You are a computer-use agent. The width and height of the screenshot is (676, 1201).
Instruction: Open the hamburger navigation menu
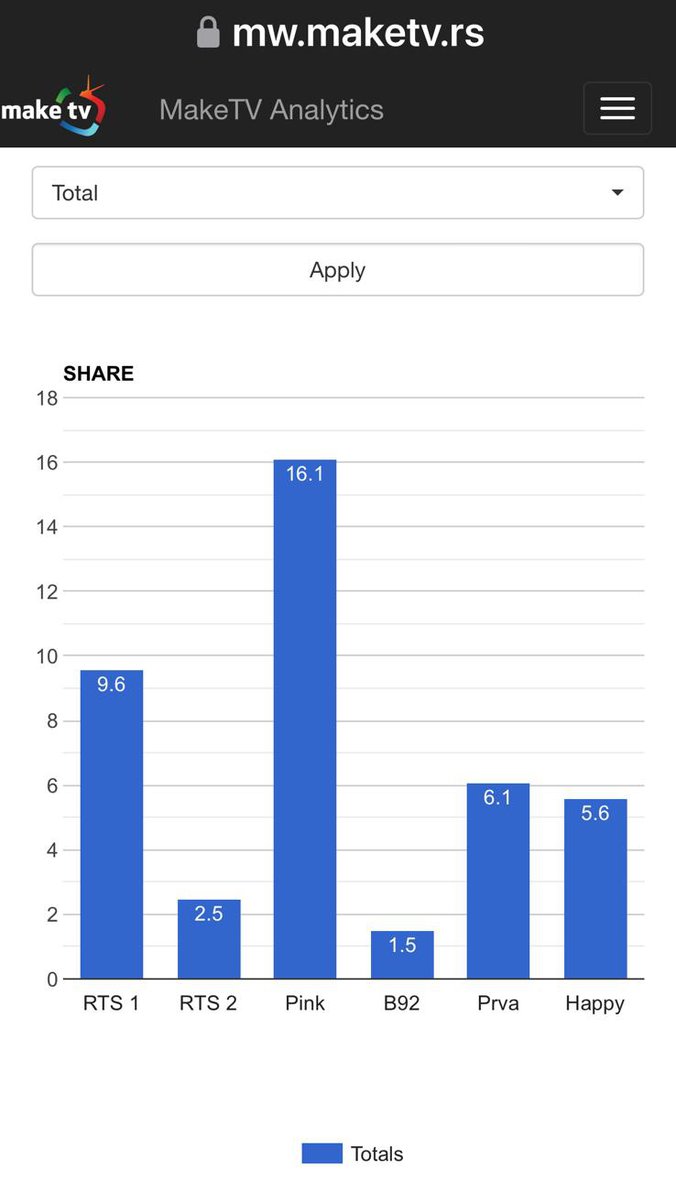click(617, 109)
